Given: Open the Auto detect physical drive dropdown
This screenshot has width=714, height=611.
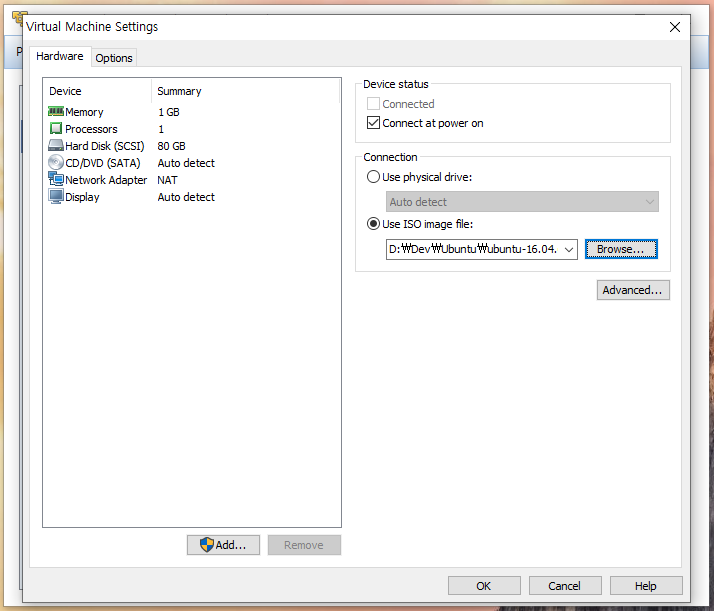Looking at the screenshot, I should [x=522, y=202].
